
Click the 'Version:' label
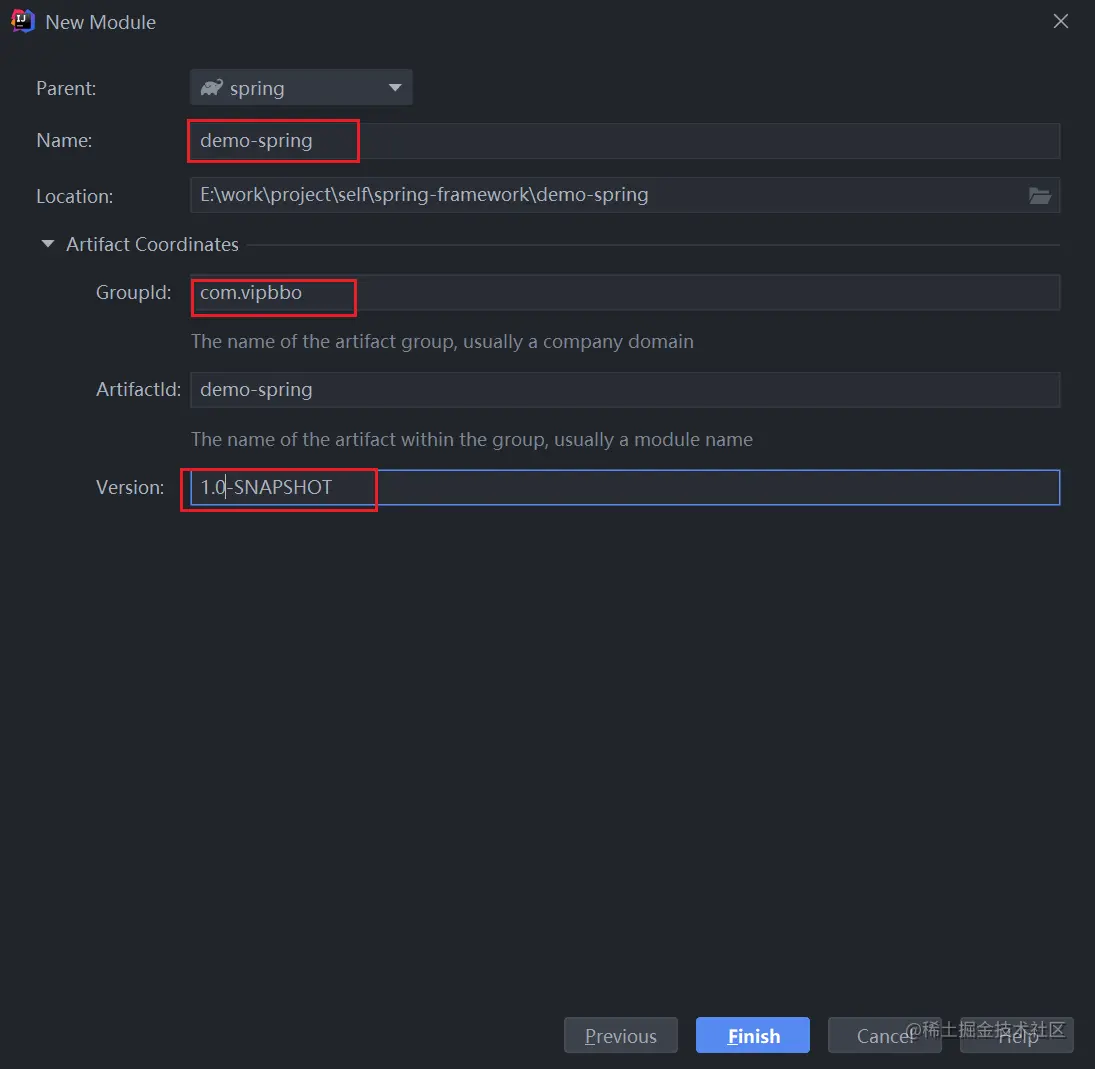[x=130, y=487]
